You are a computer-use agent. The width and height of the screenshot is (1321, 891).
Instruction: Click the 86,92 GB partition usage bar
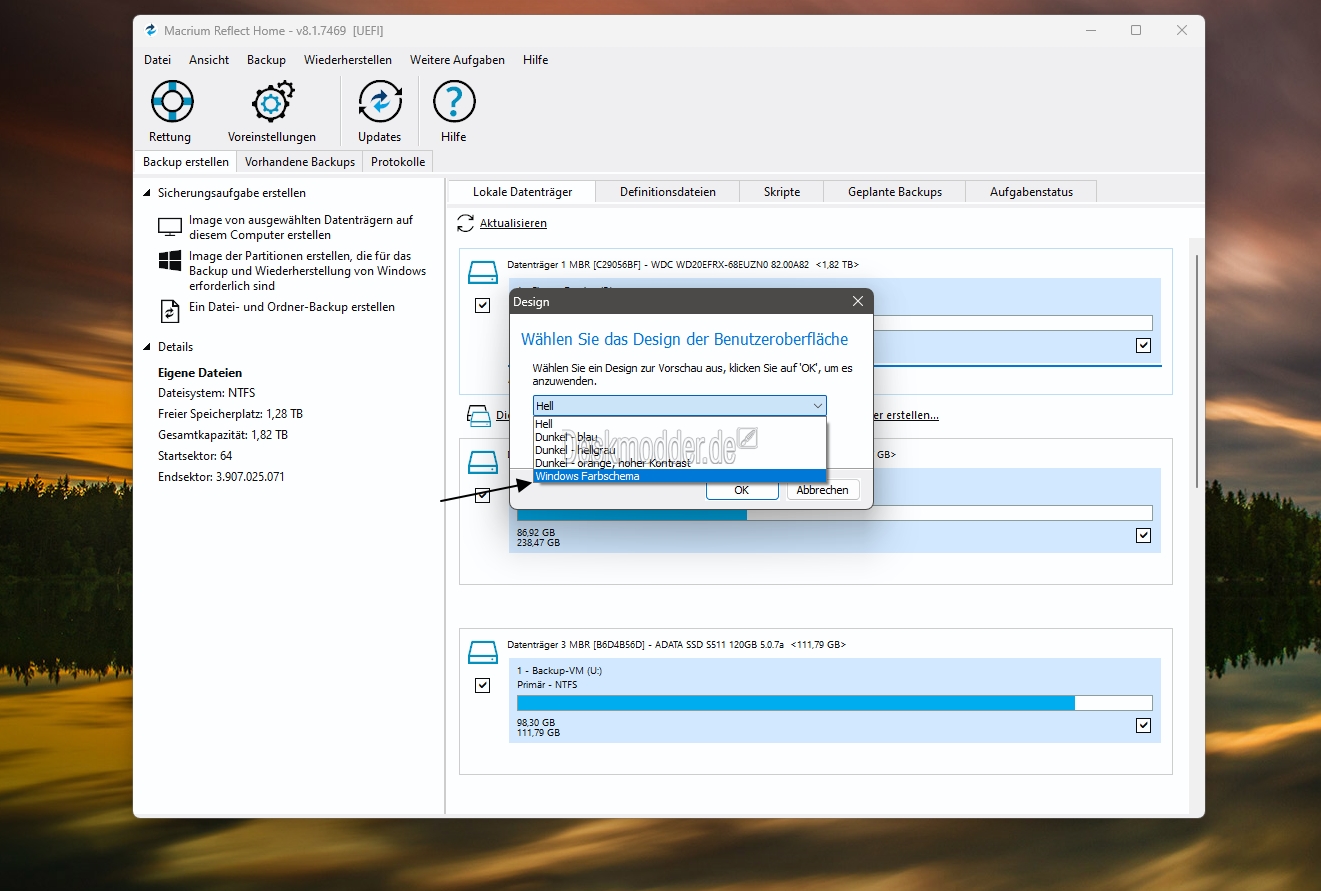pyautogui.click(x=834, y=513)
